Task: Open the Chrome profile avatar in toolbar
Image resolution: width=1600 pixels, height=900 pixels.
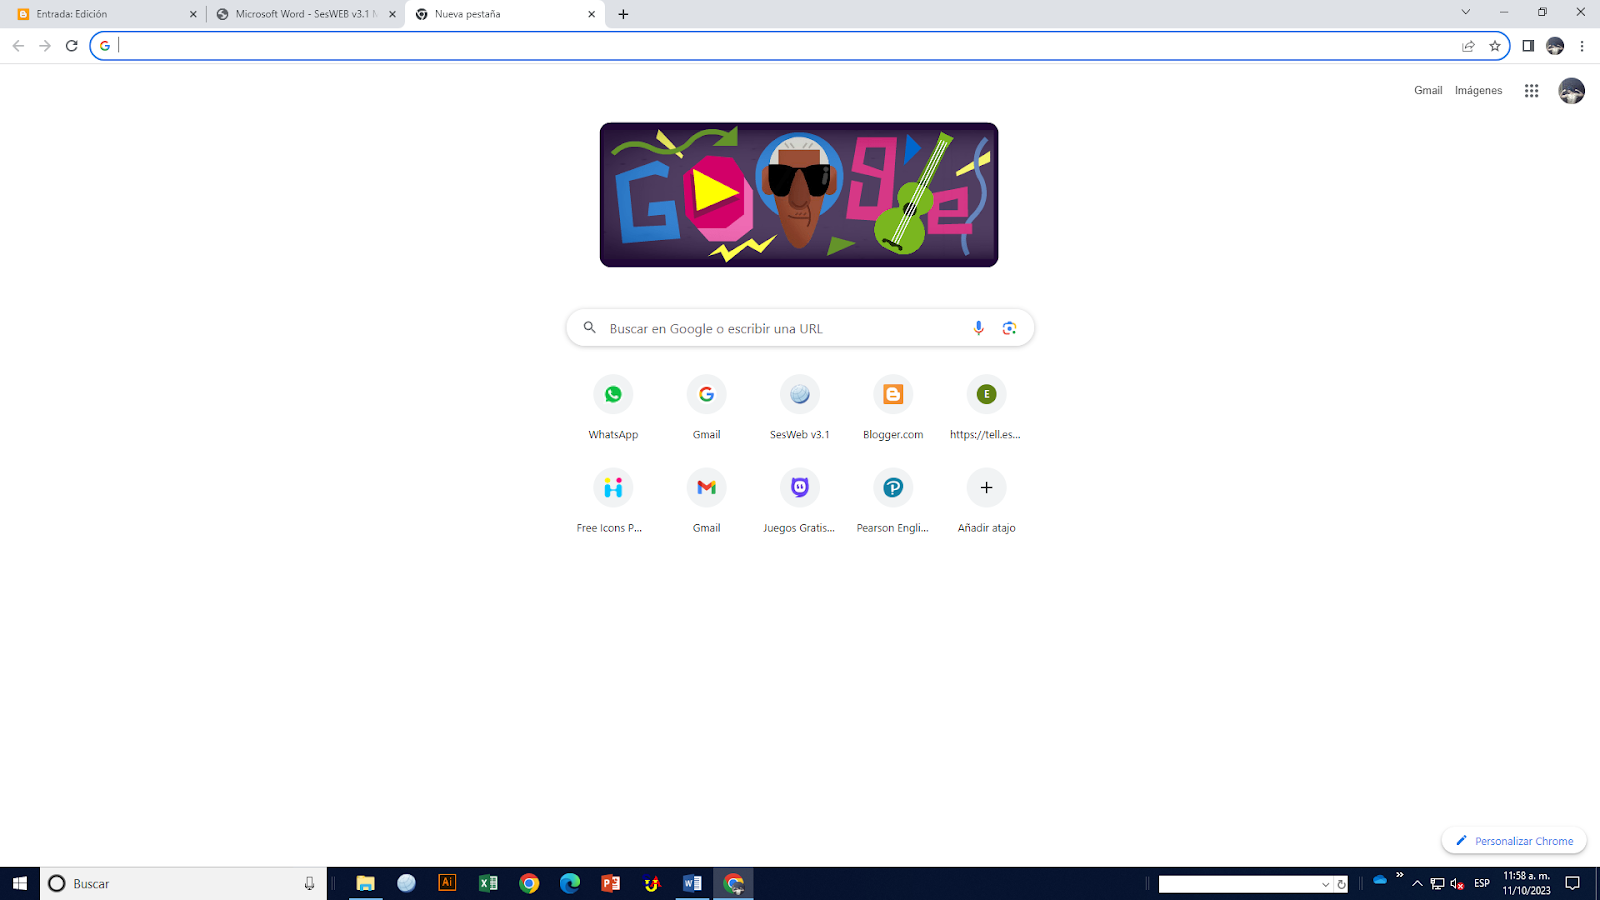Action: tap(1555, 46)
